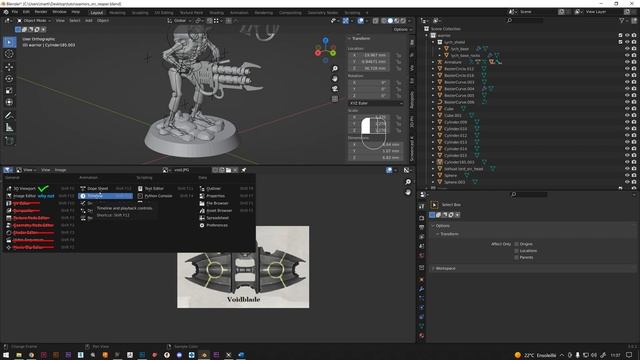Open Material properties tab icon
640x360 pixels.
pos(422,336)
